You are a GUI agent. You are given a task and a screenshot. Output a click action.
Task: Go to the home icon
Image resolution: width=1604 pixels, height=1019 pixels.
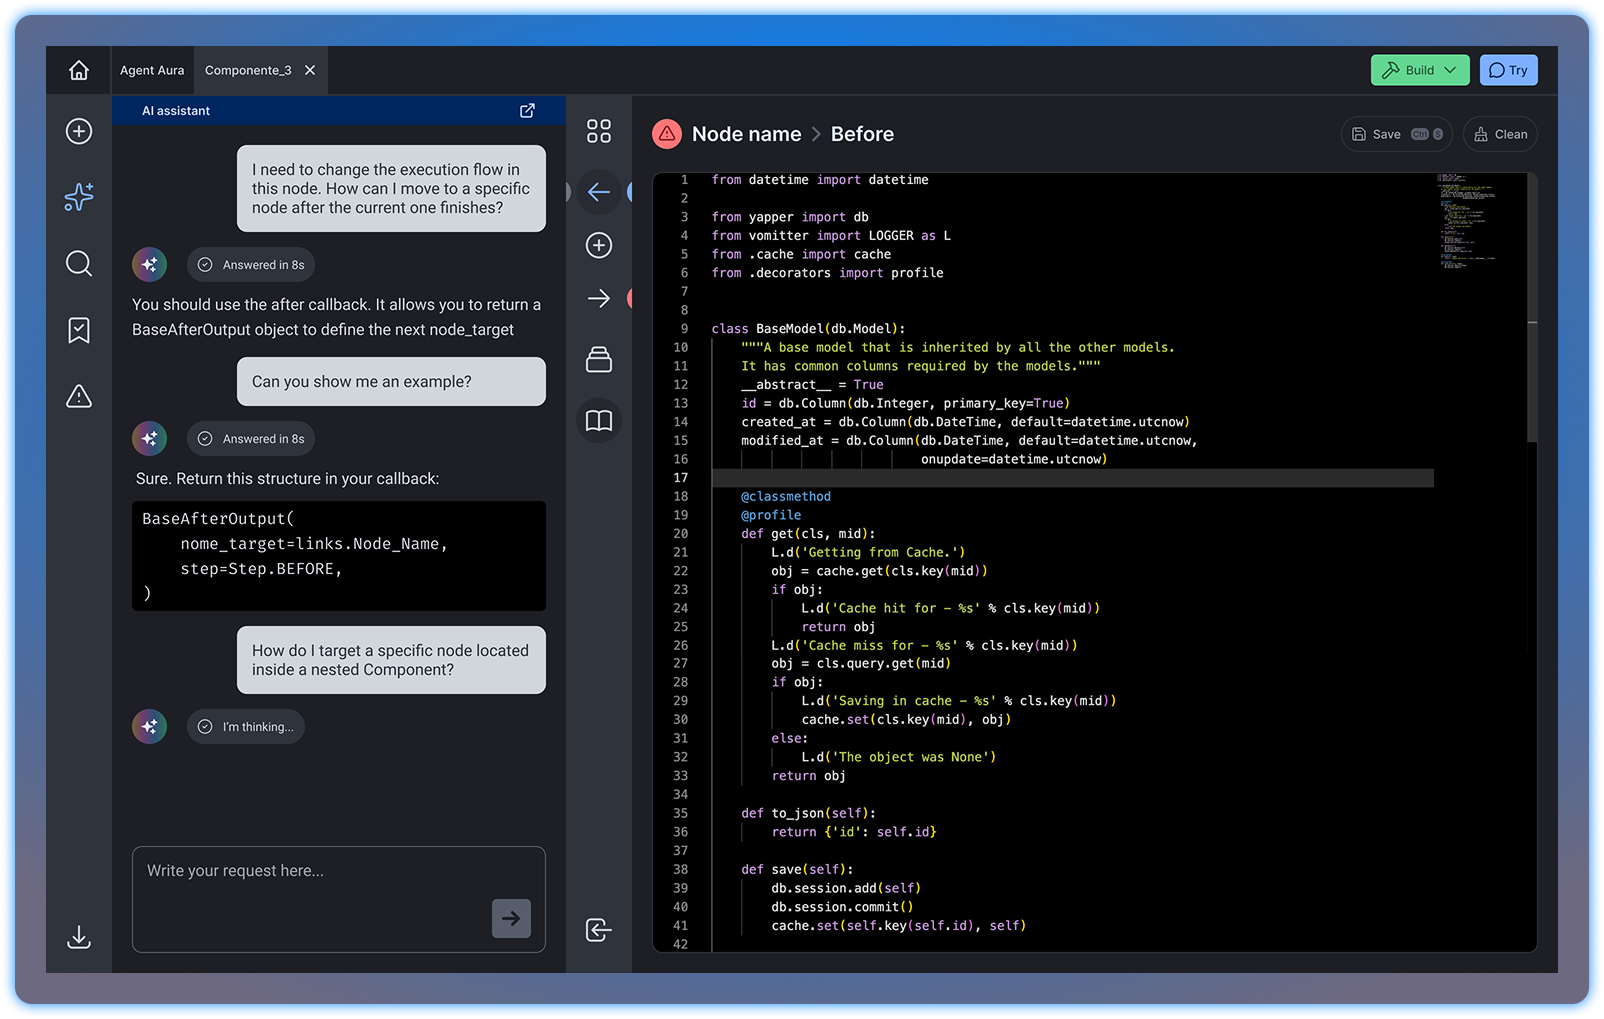click(79, 70)
